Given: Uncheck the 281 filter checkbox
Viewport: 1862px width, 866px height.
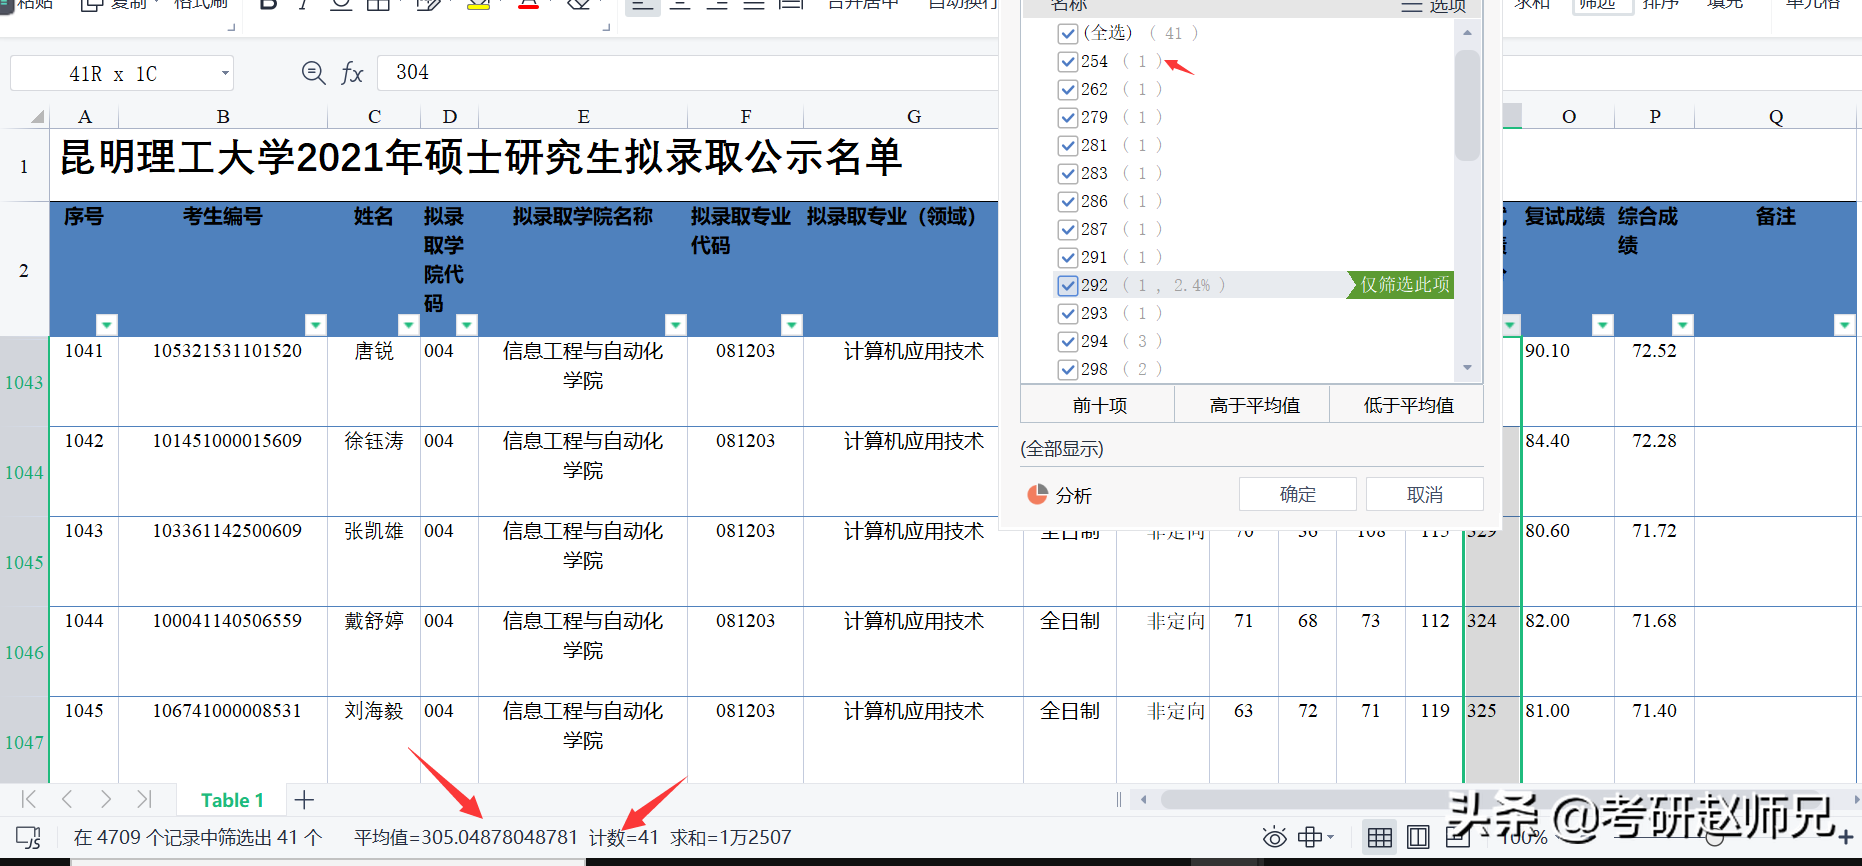Looking at the screenshot, I should click(1068, 145).
